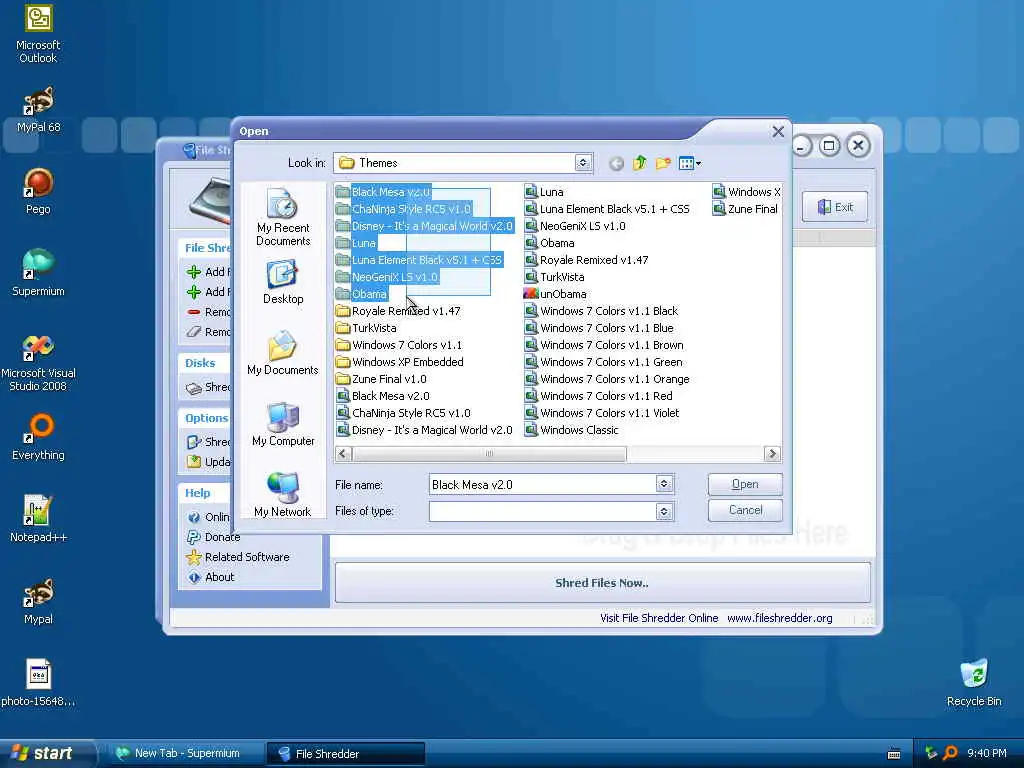Go to My Documents in places bar
Screen dimensions: 1024x768
[283, 353]
